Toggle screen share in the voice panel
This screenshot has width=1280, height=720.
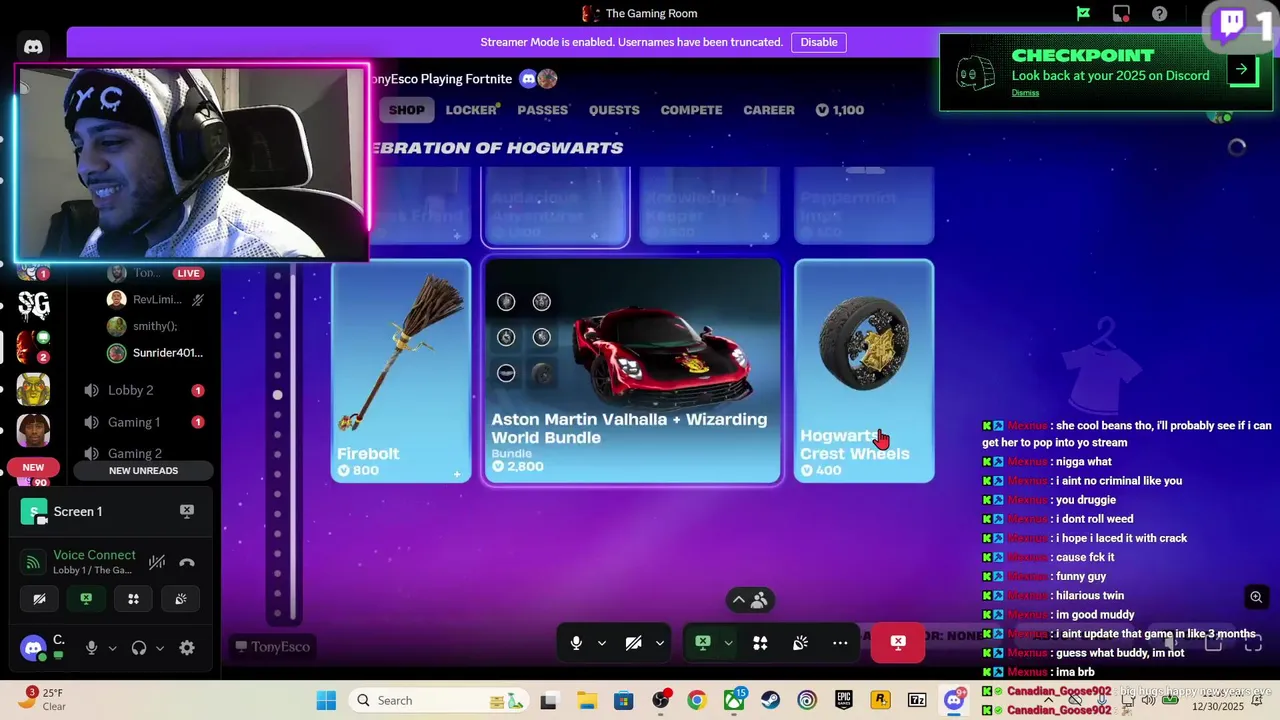[86, 599]
